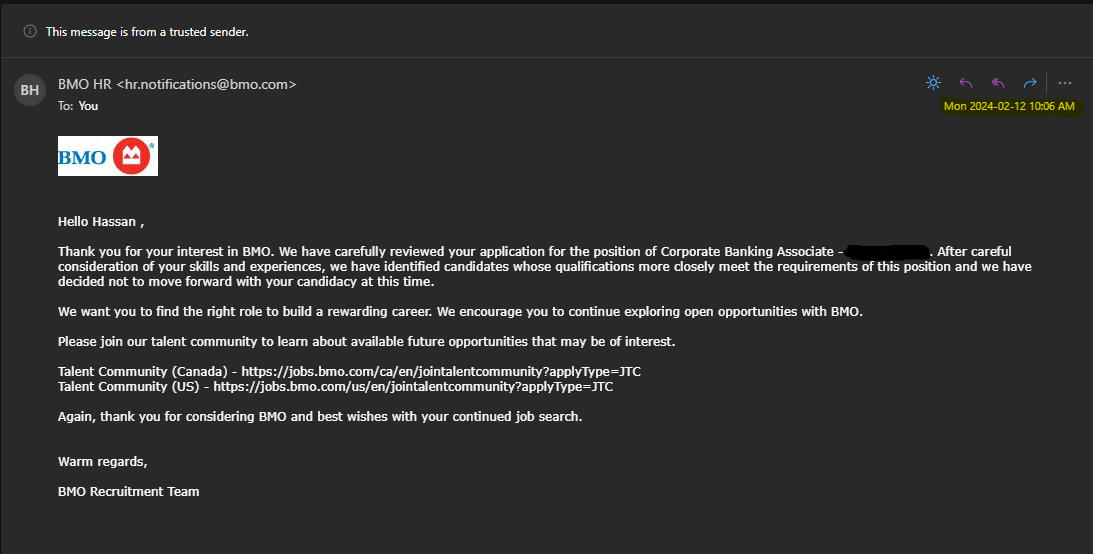Toggle light mode with the sun icon
Viewport: 1093px width, 554px height.
[x=933, y=83]
